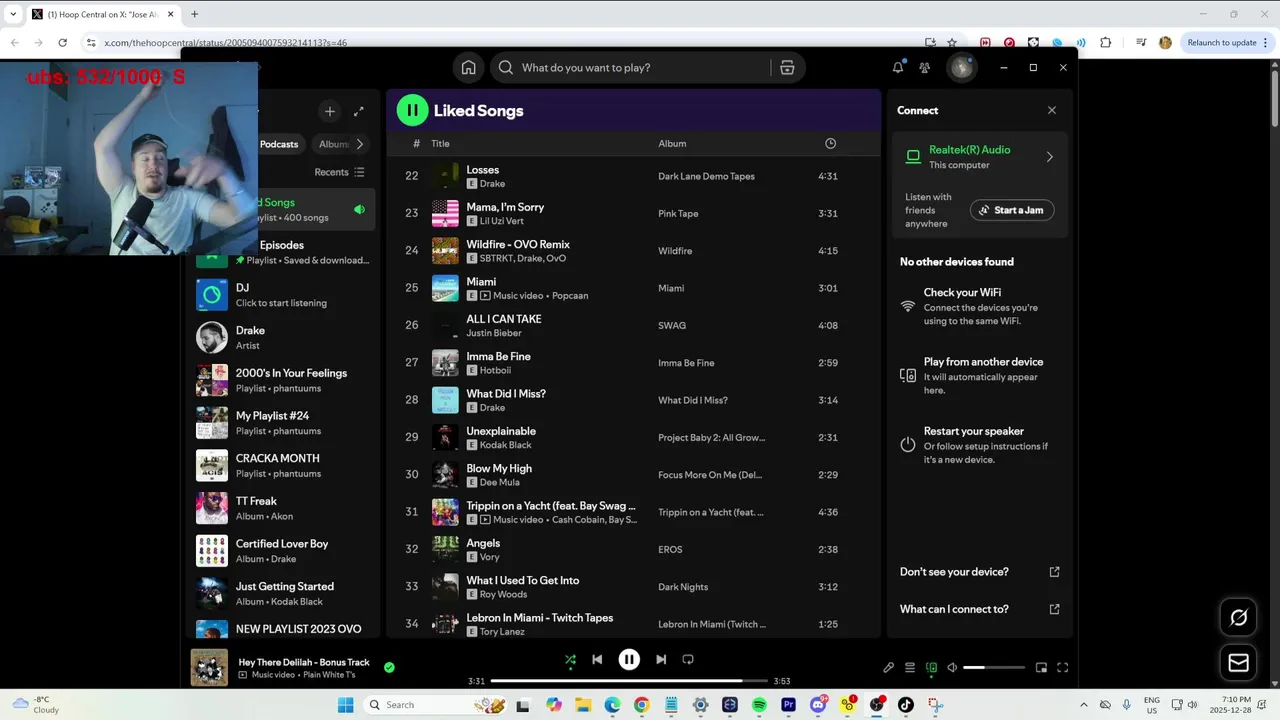Open File Explorer from taskbar
This screenshot has height=720, width=1280.
tap(583, 705)
